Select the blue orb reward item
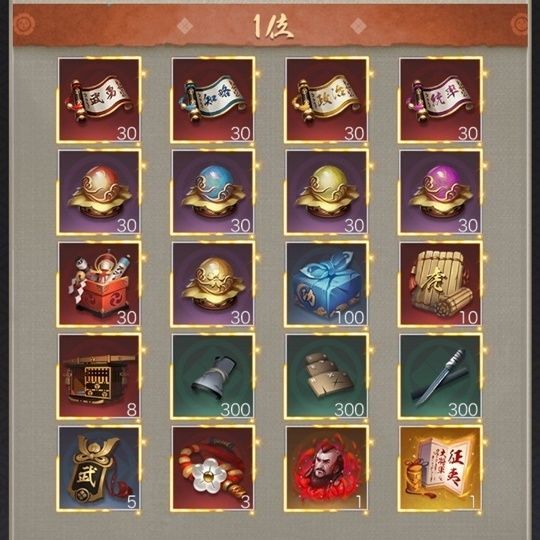The height and width of the screenshot is (540, 540). tap(213, 192)
